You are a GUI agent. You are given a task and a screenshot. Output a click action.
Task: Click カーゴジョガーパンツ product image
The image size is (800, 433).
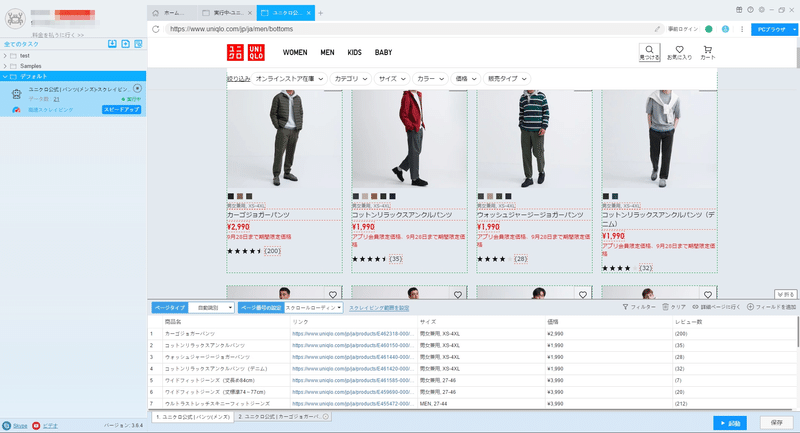tap(285, 139)
